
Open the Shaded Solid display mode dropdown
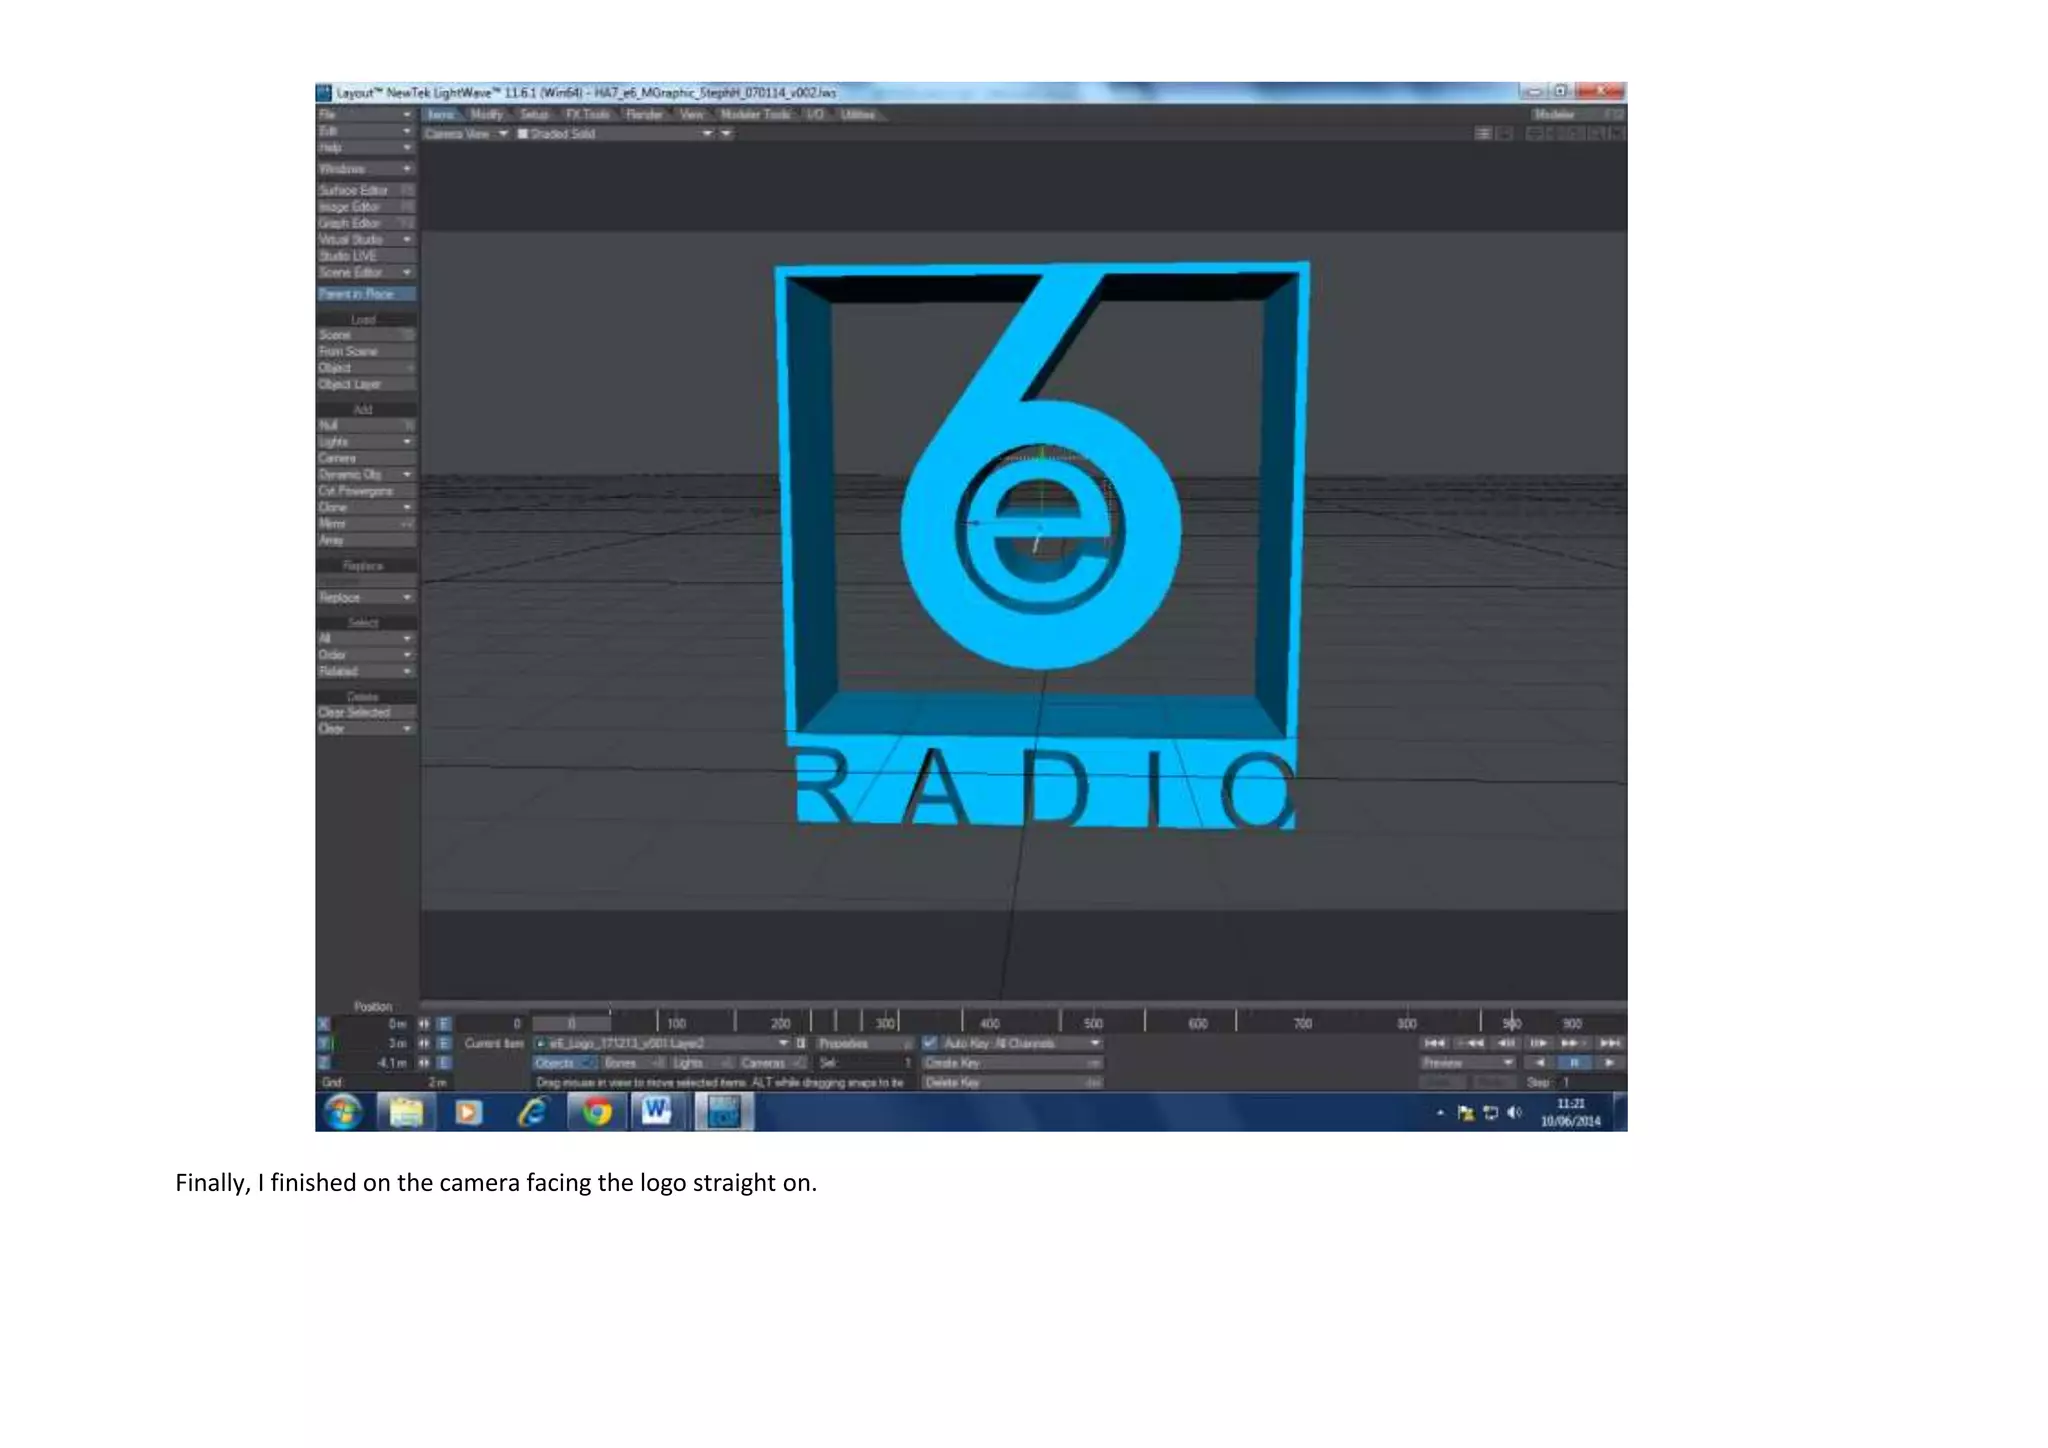pos(614,134)
